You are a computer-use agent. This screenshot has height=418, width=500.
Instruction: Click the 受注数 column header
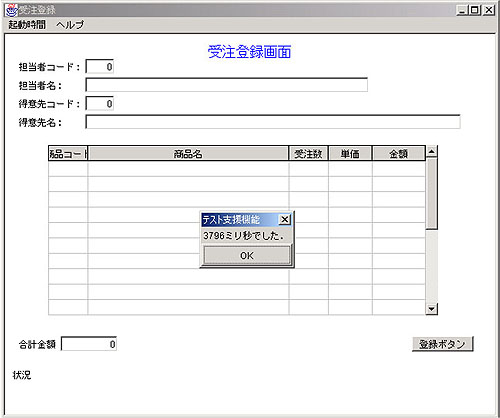click(x=308, y=154)
